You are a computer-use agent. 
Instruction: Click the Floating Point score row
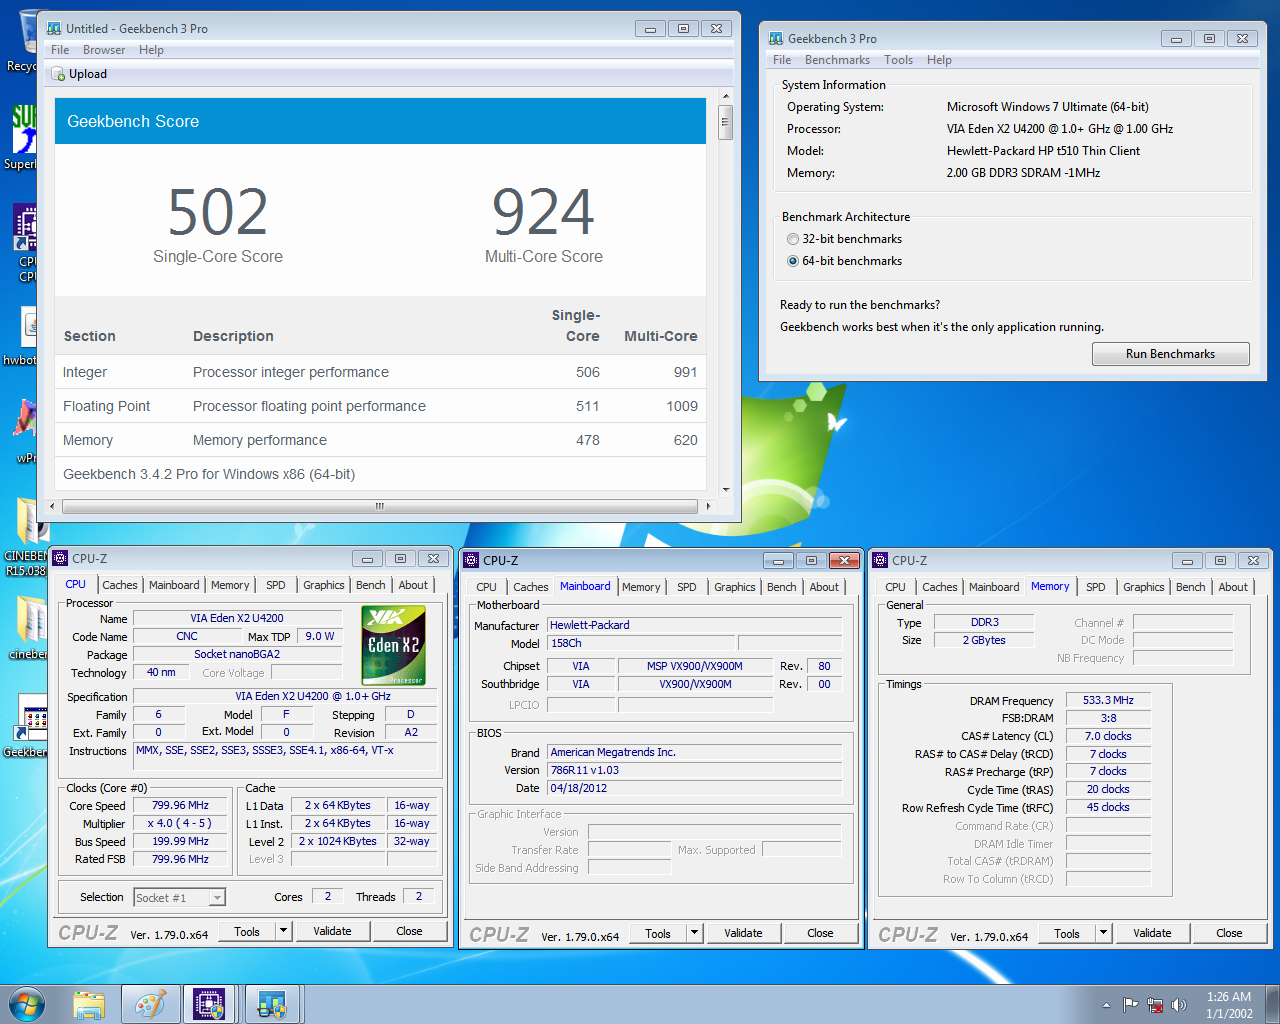click(380, 406)
